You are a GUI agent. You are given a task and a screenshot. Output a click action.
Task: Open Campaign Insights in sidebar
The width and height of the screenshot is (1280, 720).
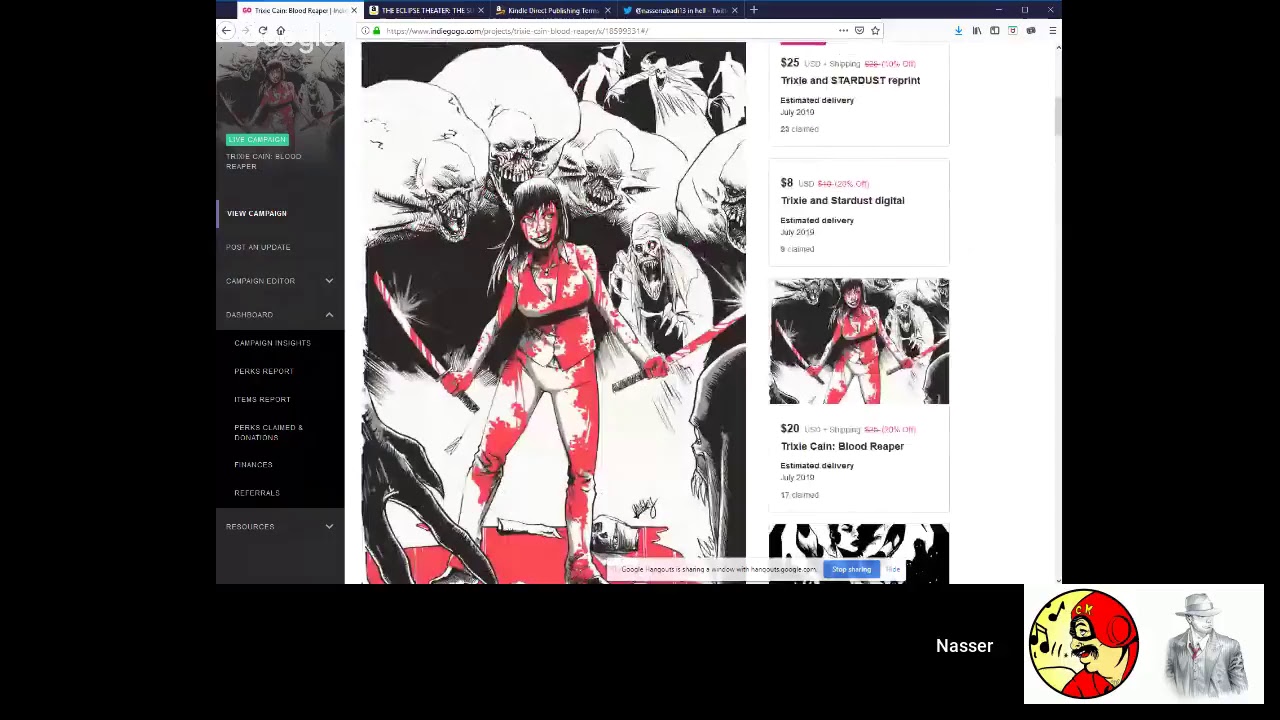click(272, 343)
